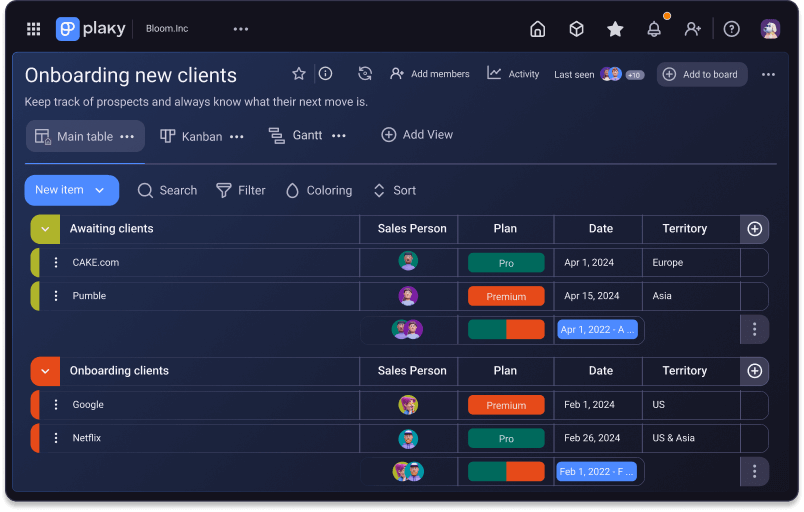Image resolution: width=804 pixels, height=512 pixels.
Task: Open the Last seen avatars
Action: point(611,74)
